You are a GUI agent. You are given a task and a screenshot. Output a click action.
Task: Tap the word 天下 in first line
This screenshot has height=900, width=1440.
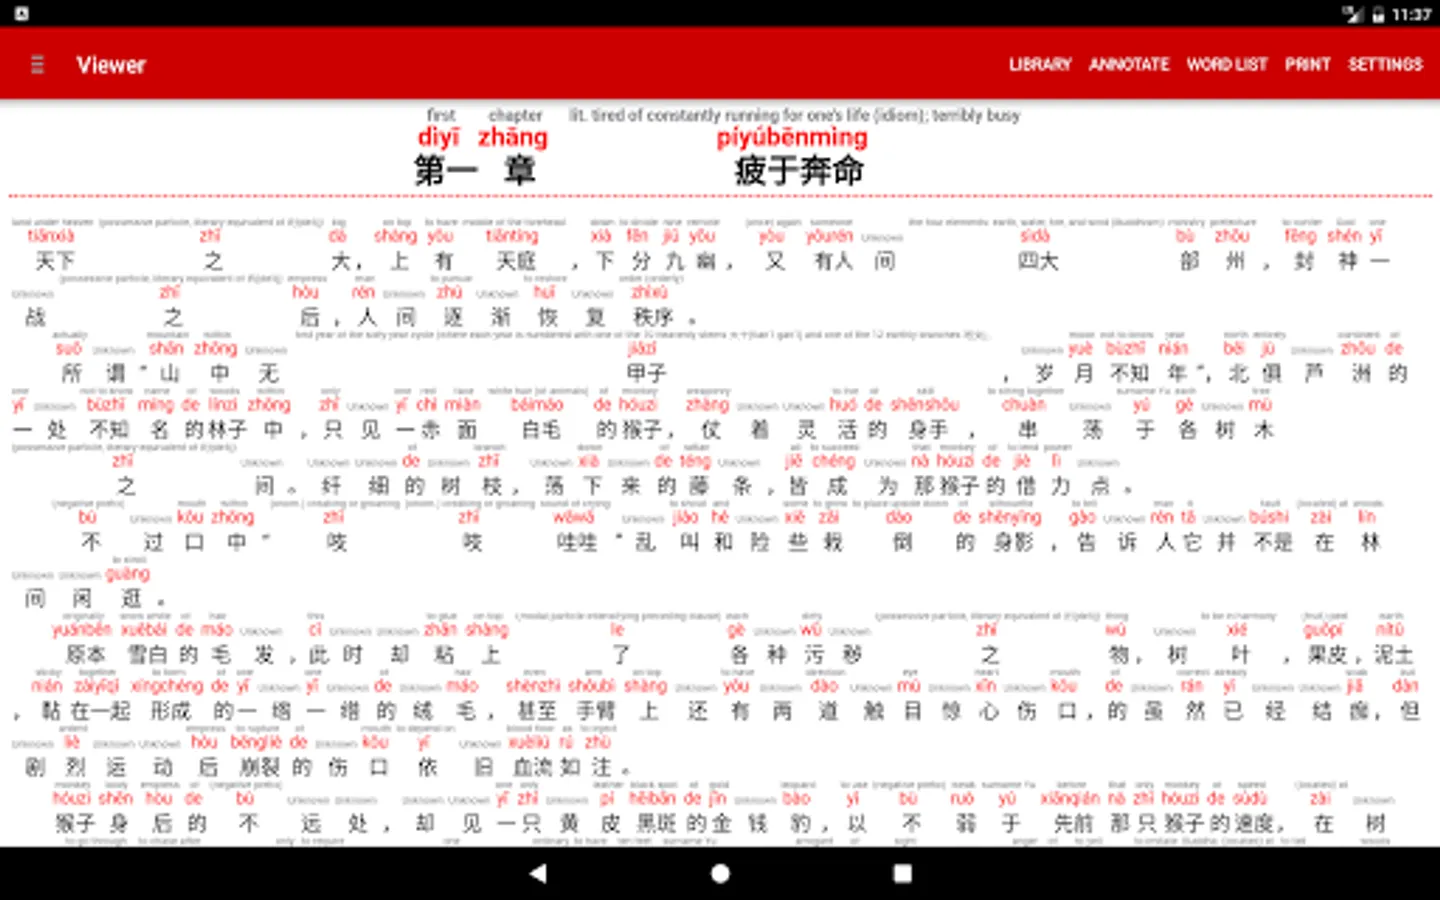pos(55,262)
